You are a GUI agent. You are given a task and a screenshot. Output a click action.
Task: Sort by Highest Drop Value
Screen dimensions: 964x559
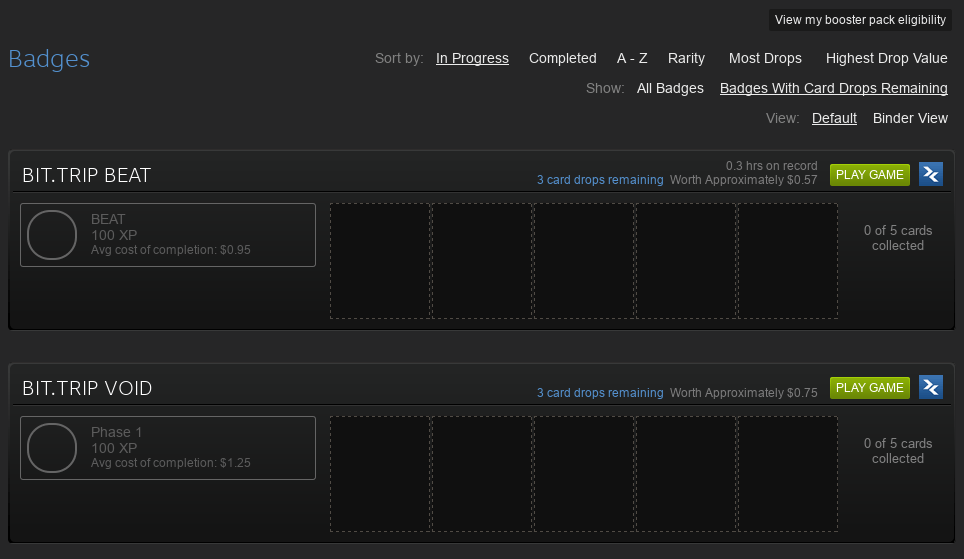tap(887, 58)
